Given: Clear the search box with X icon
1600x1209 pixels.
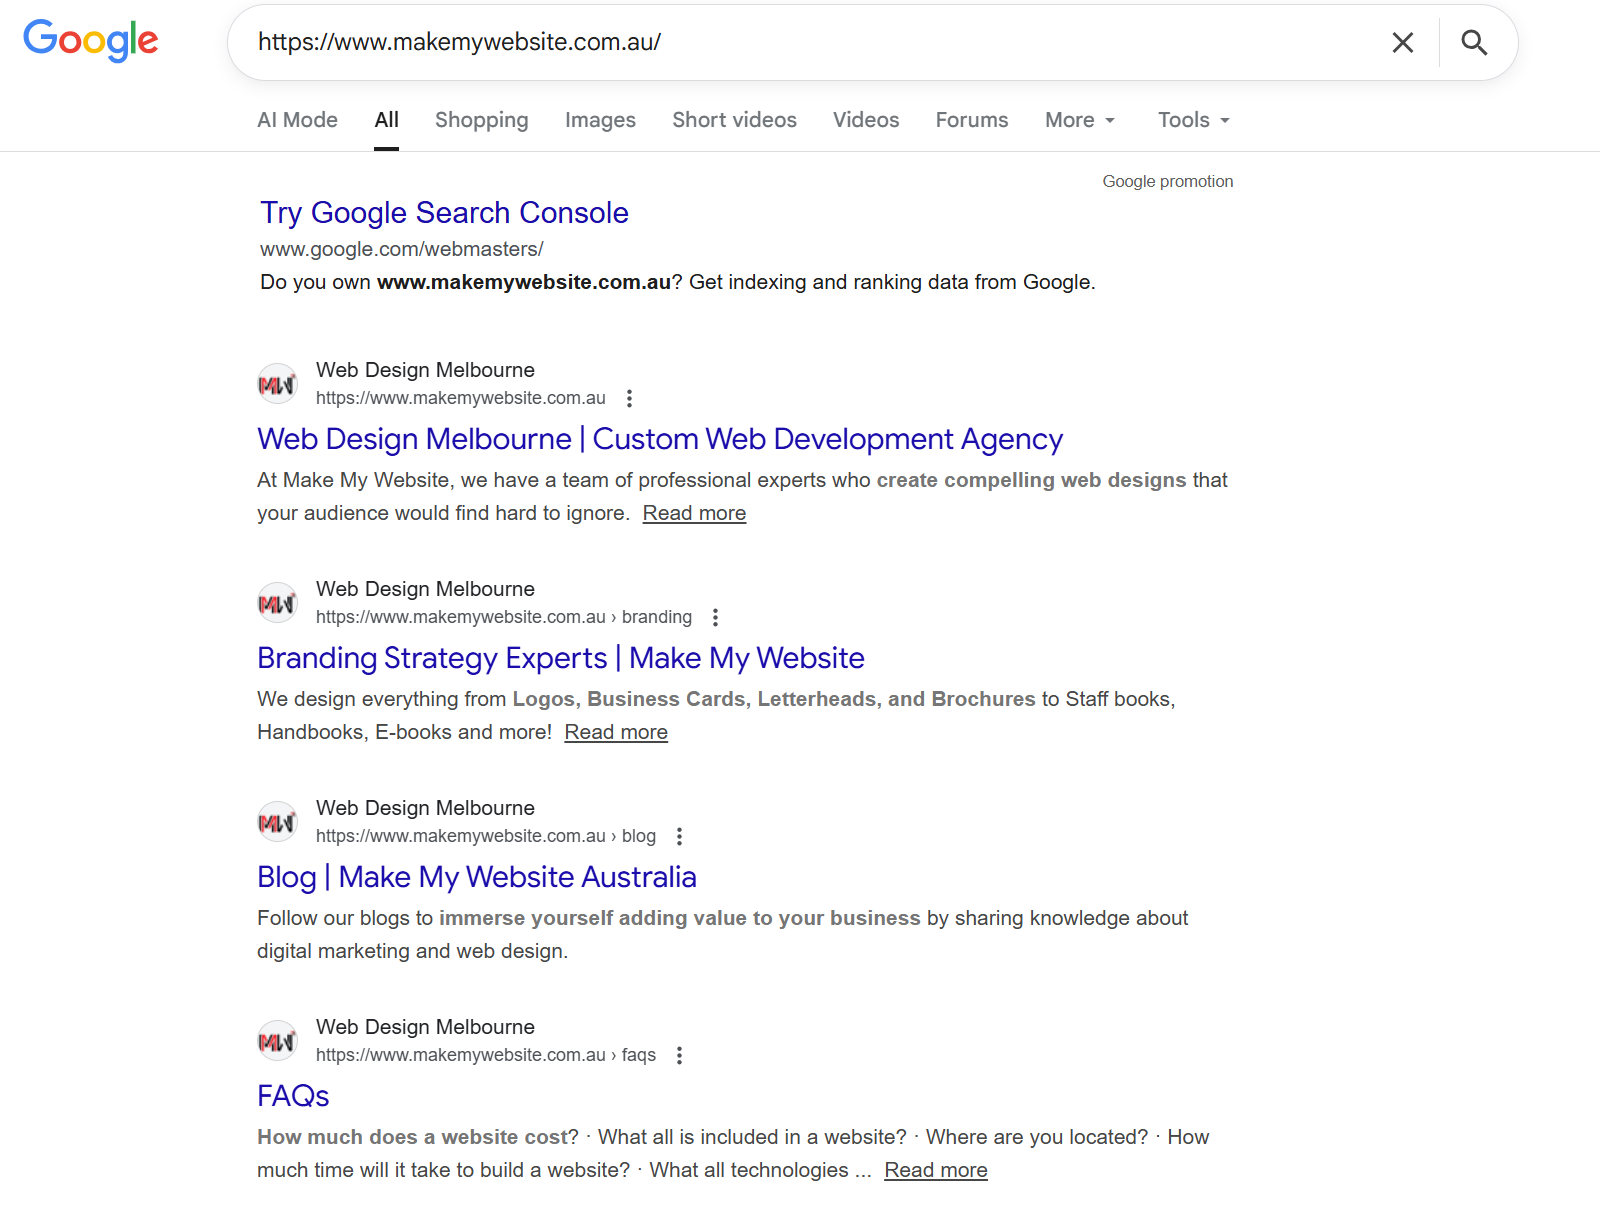Looking at the screenshot, I should (x=1402, y=42).
